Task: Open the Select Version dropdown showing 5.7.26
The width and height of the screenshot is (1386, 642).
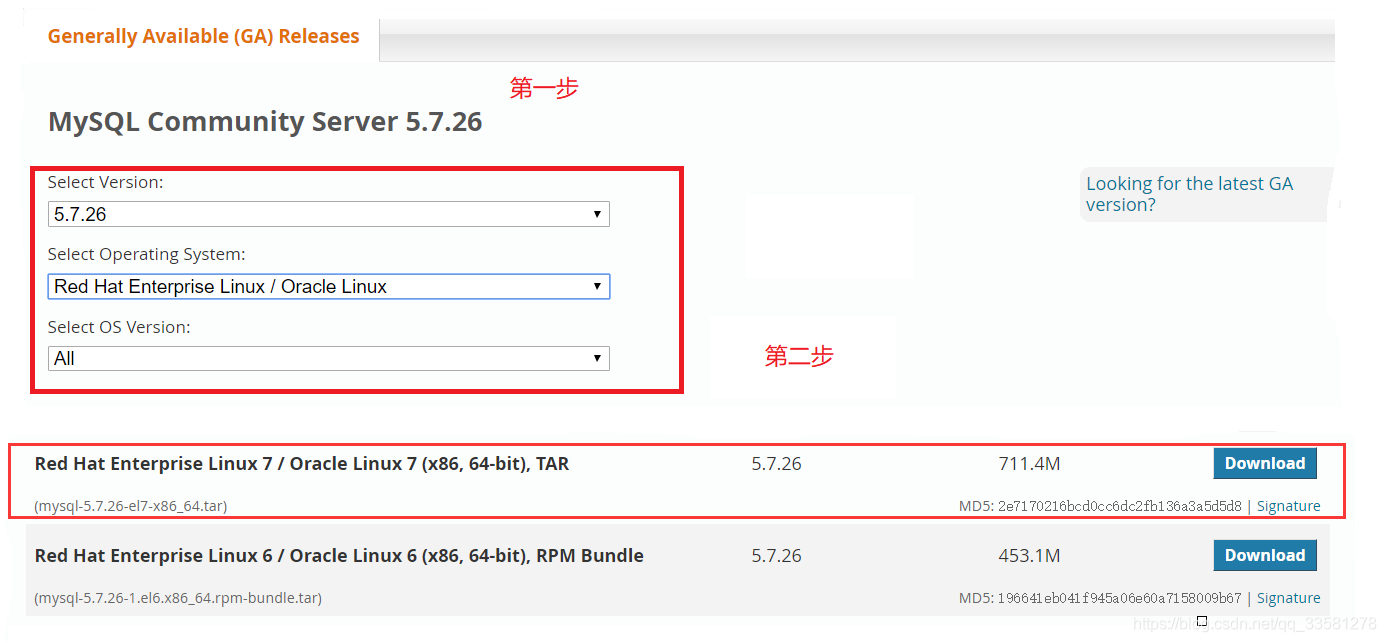Action: [328, 214]
